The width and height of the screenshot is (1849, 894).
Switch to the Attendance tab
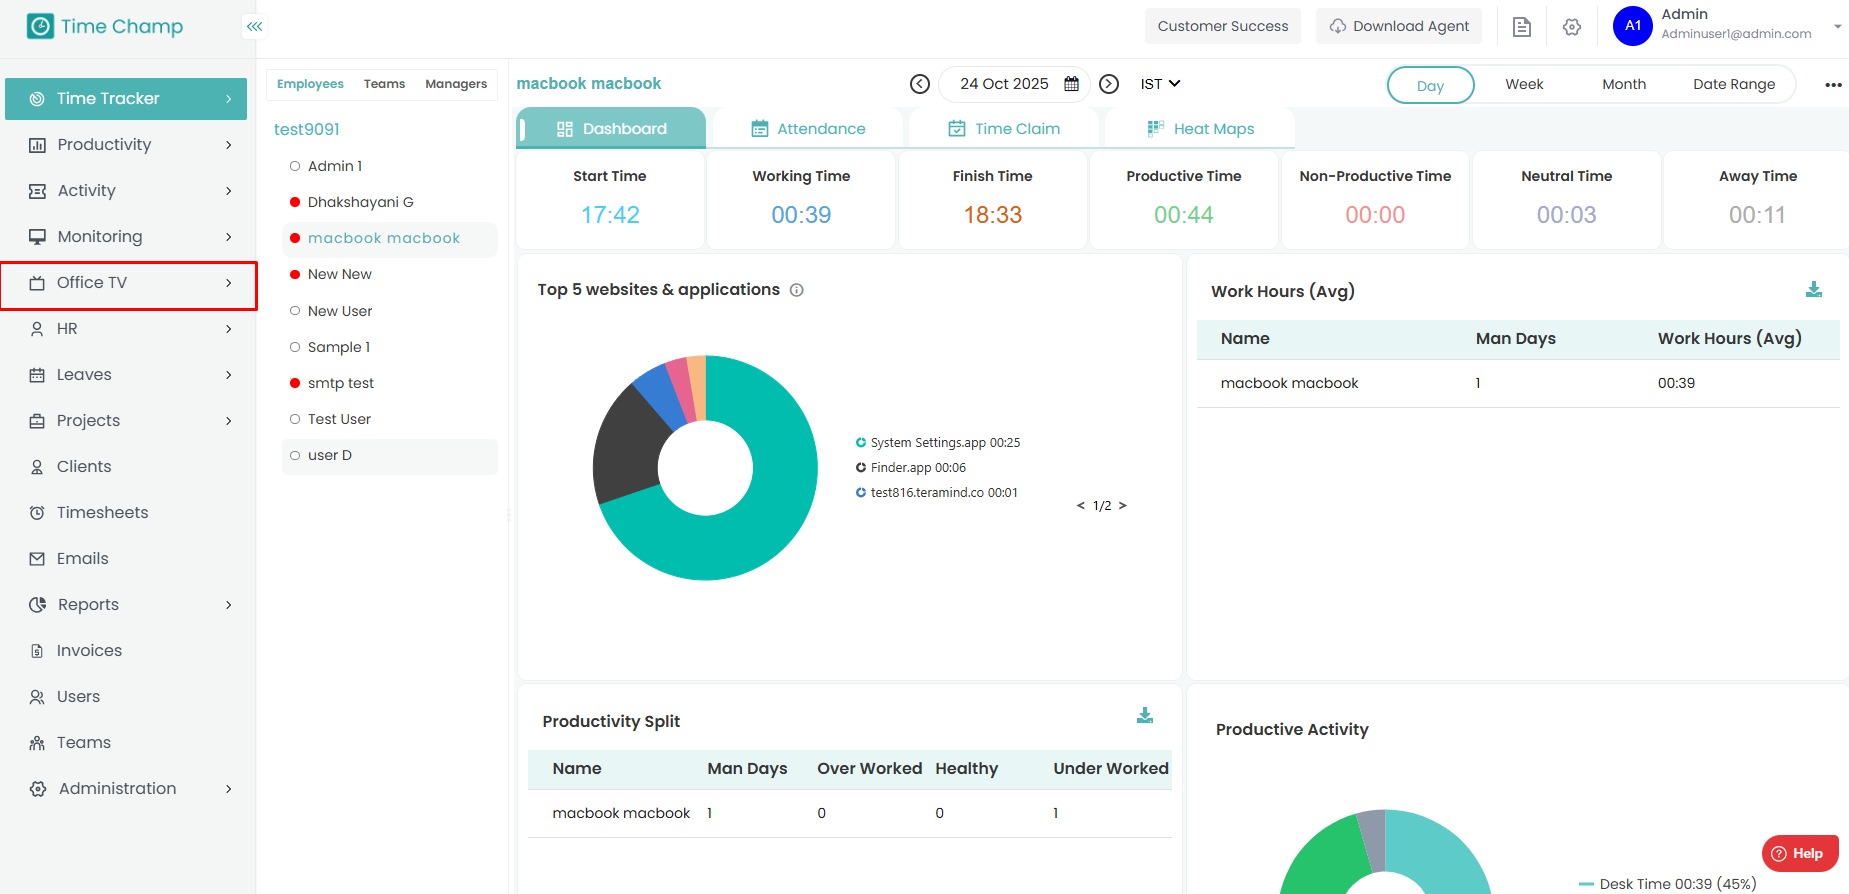(808, 129)
